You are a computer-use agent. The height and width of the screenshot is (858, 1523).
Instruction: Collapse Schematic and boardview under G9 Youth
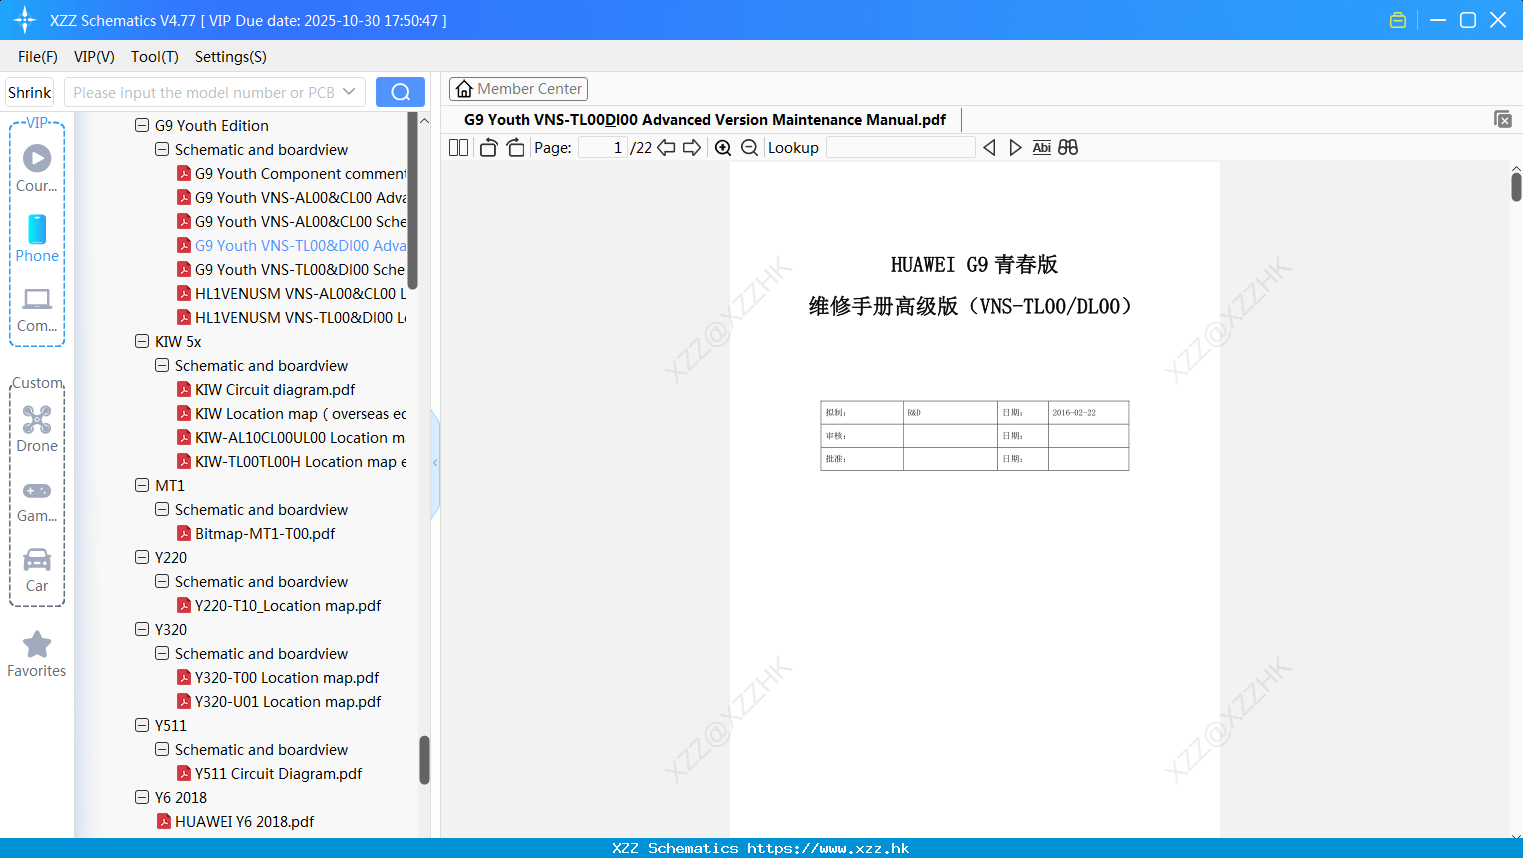[162, 149]
